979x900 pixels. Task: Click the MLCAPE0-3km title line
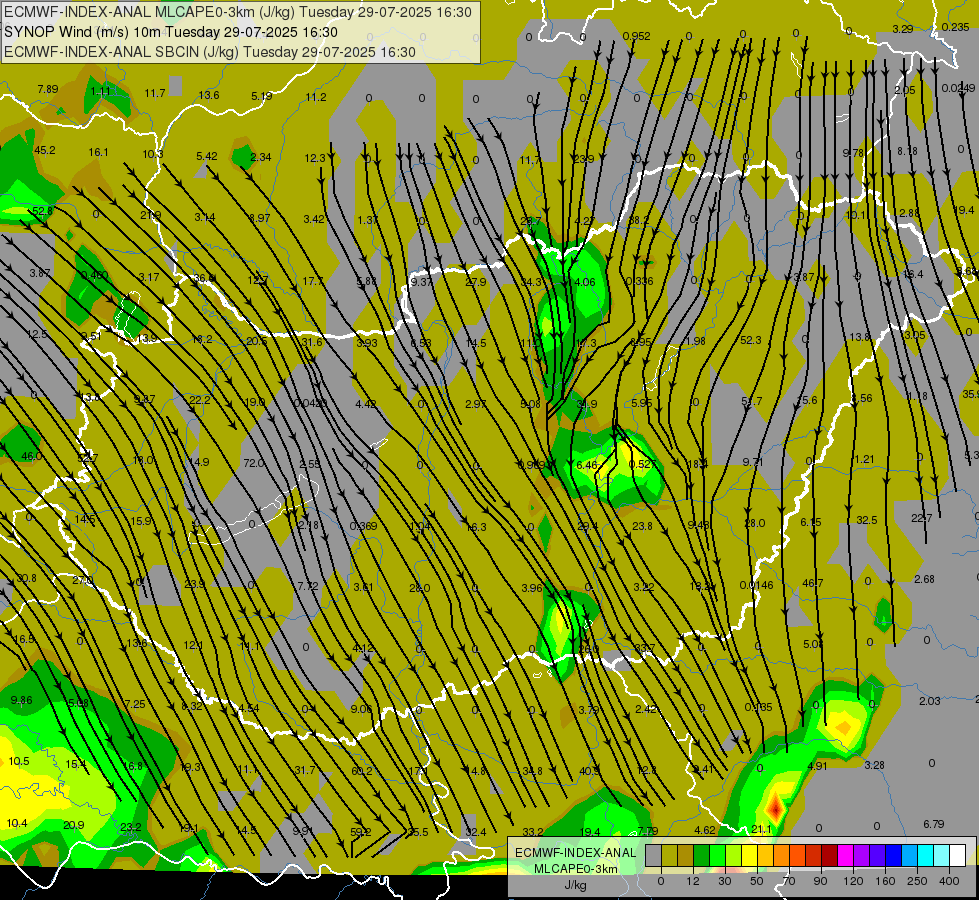tap(238, 12)
